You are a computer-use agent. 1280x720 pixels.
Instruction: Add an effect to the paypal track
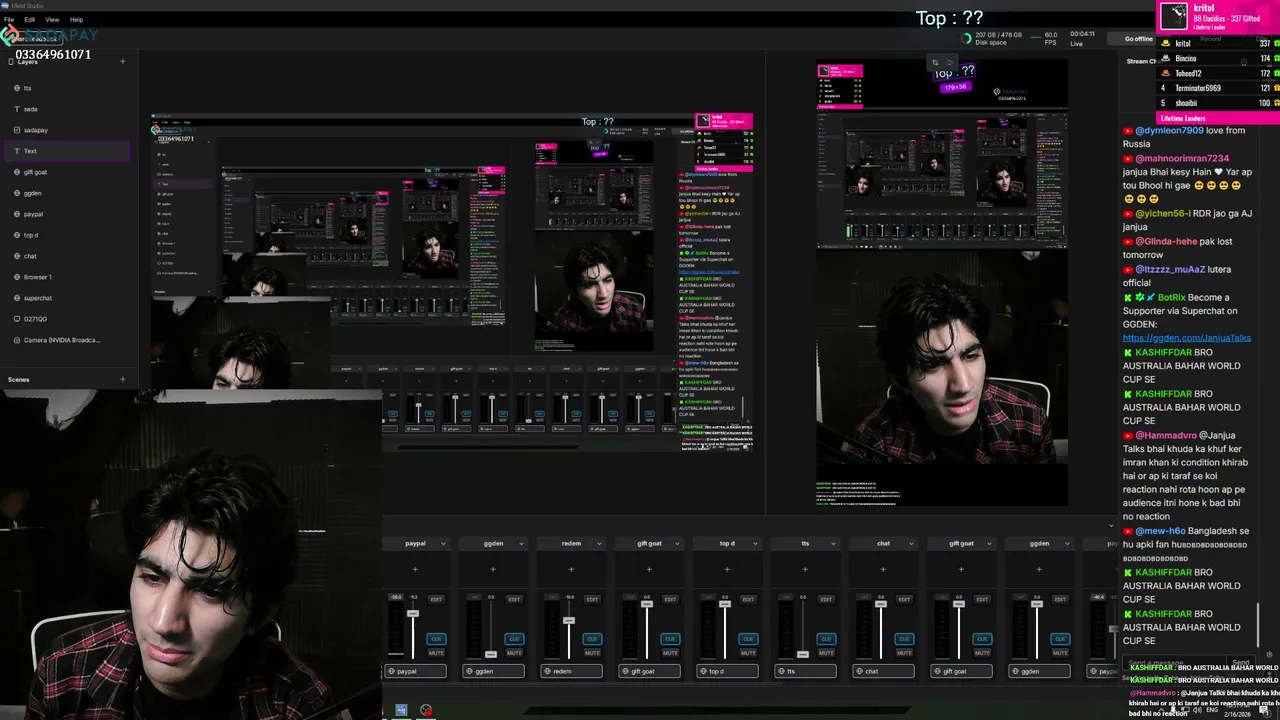[x=415, y=569]
